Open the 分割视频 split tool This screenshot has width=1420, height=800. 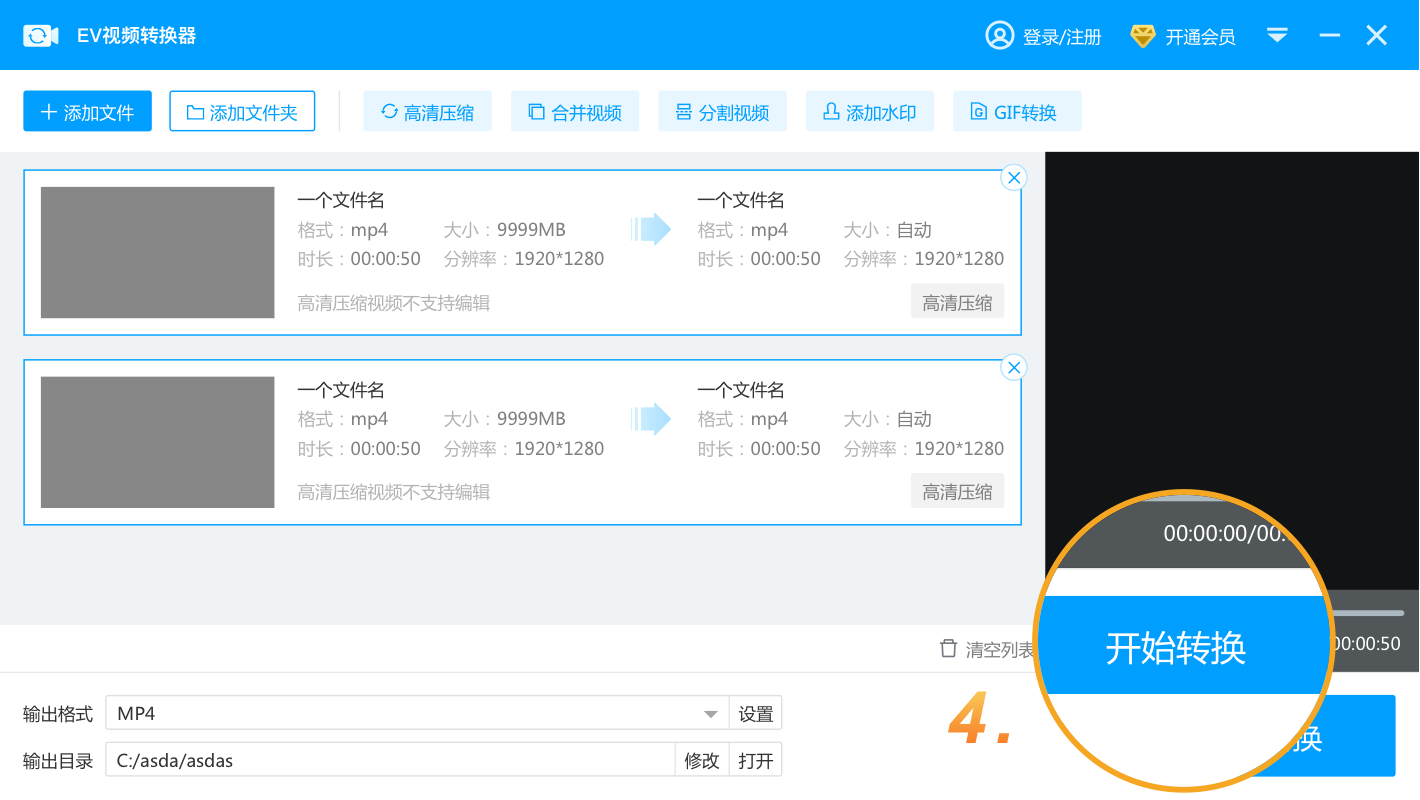pyautogui.click(x=722, y=111)
